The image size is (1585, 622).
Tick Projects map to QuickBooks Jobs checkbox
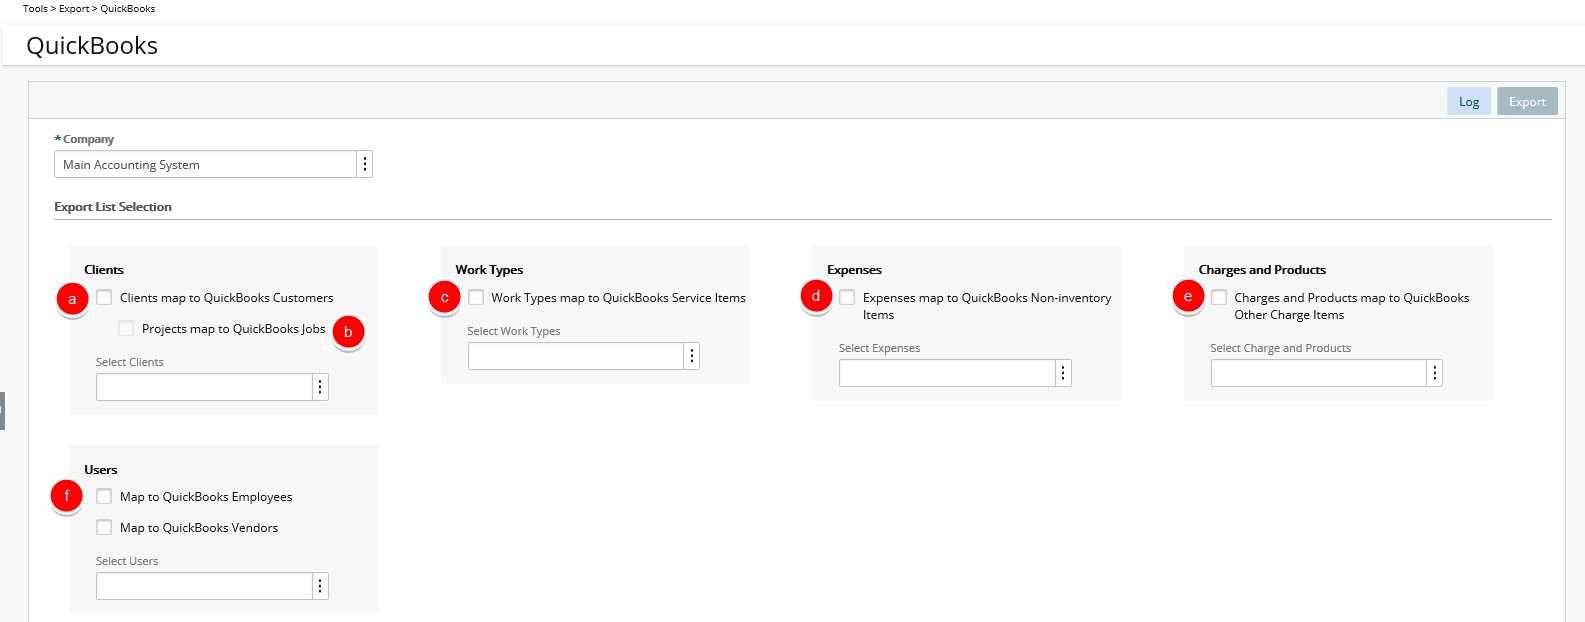126,328
